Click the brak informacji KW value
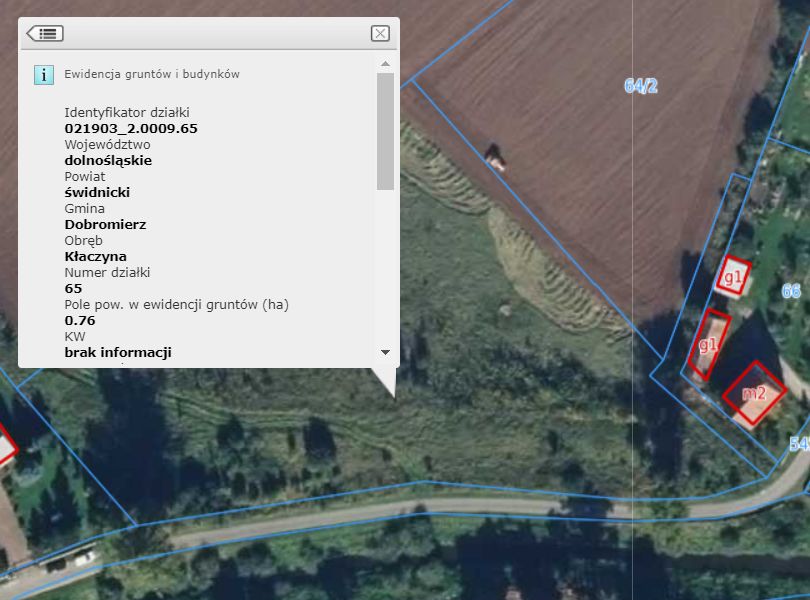 (118, 352)
